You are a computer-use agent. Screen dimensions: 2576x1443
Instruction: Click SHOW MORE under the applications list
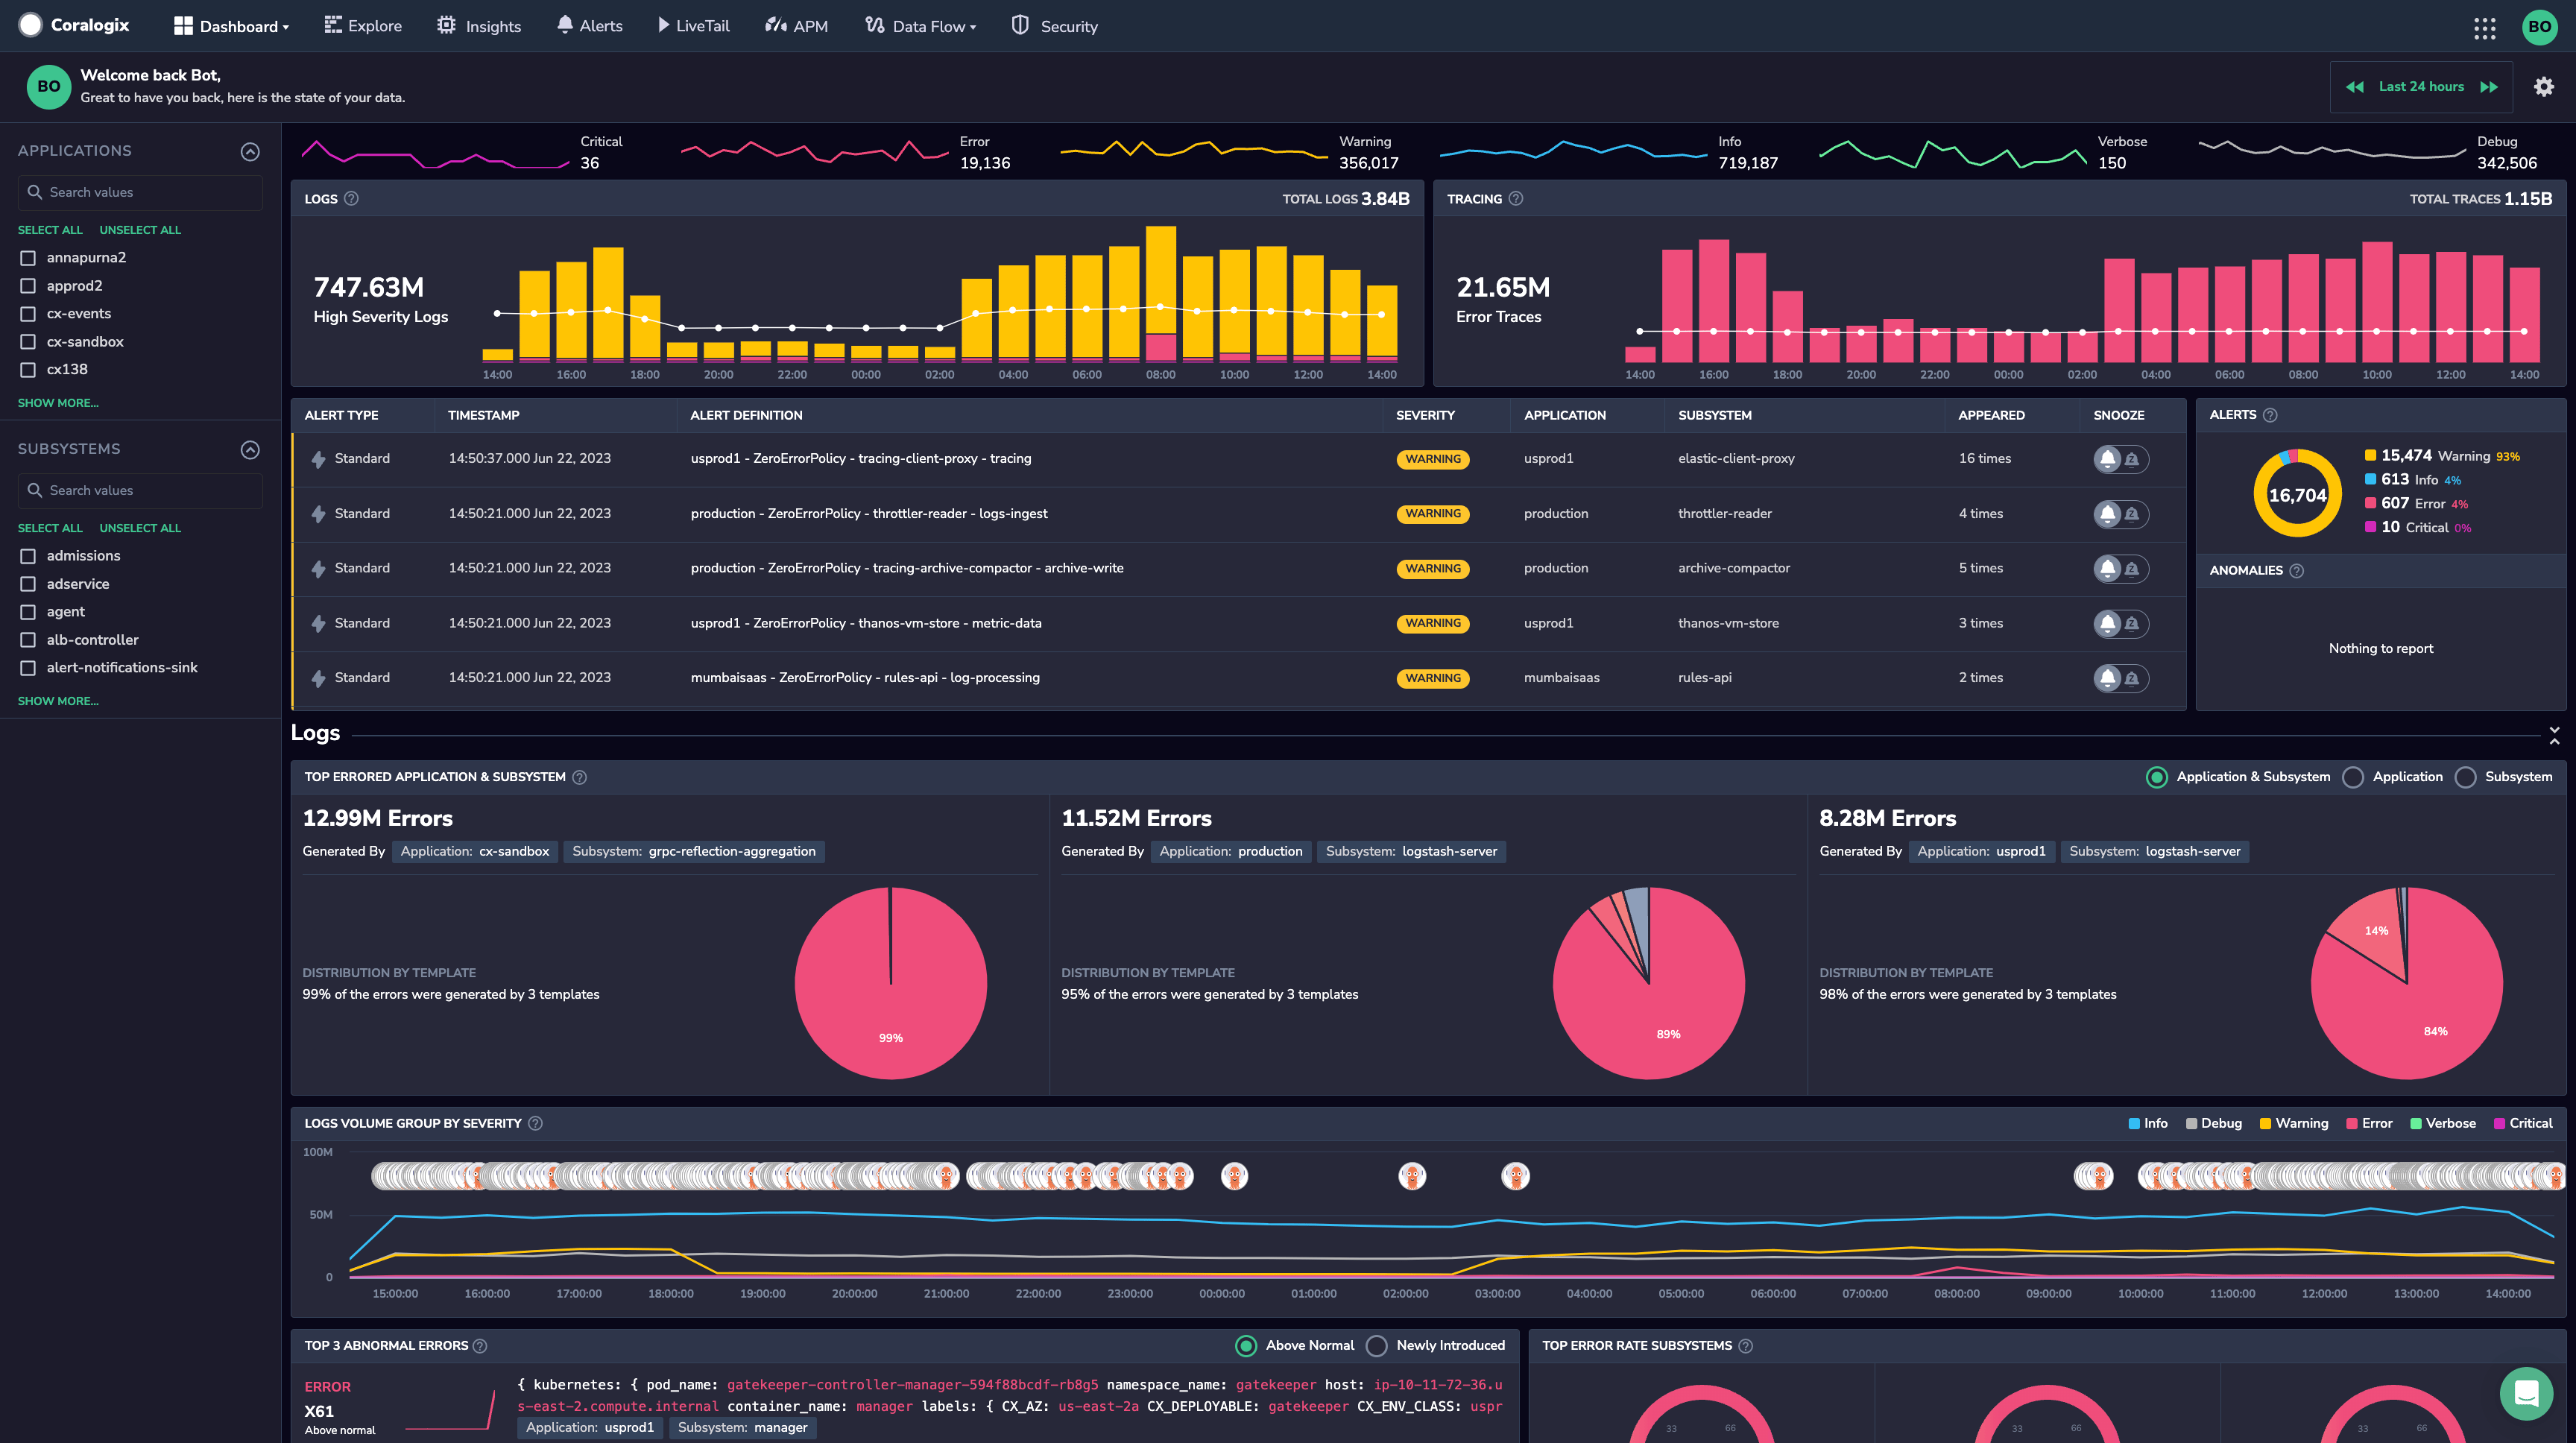point(58,402)
